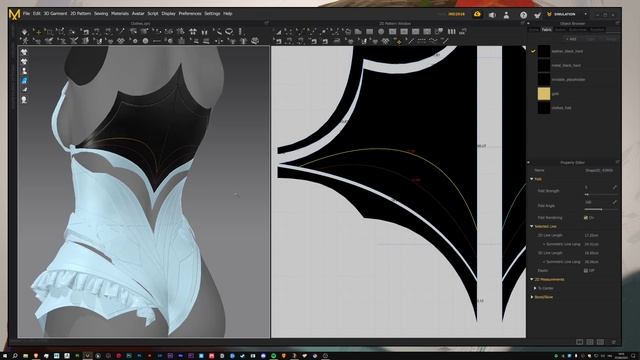Viewport: 640px width, 360px height.
Task: Select the yellow-cross Select/Move tool
Action: click(x=38, y=31)
